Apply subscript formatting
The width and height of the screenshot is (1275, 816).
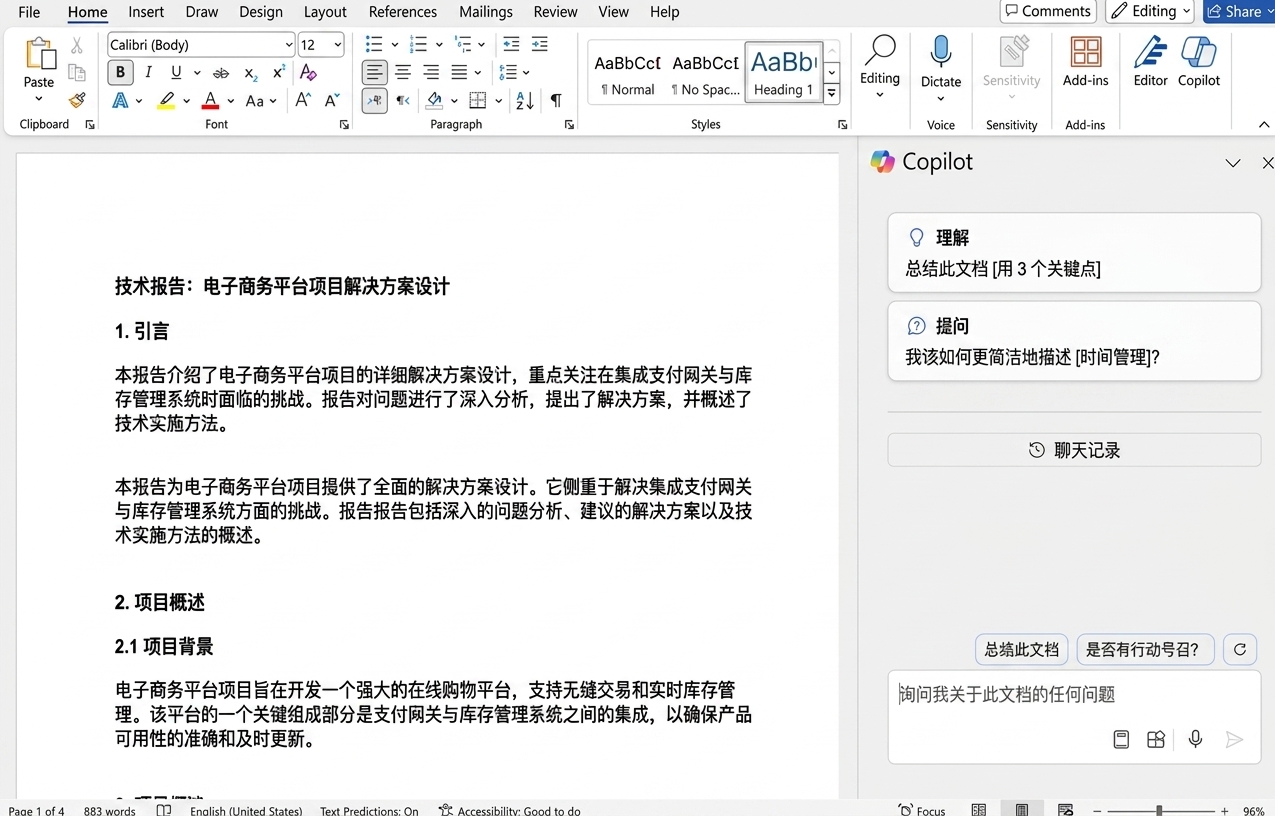[x=251, y=72]
